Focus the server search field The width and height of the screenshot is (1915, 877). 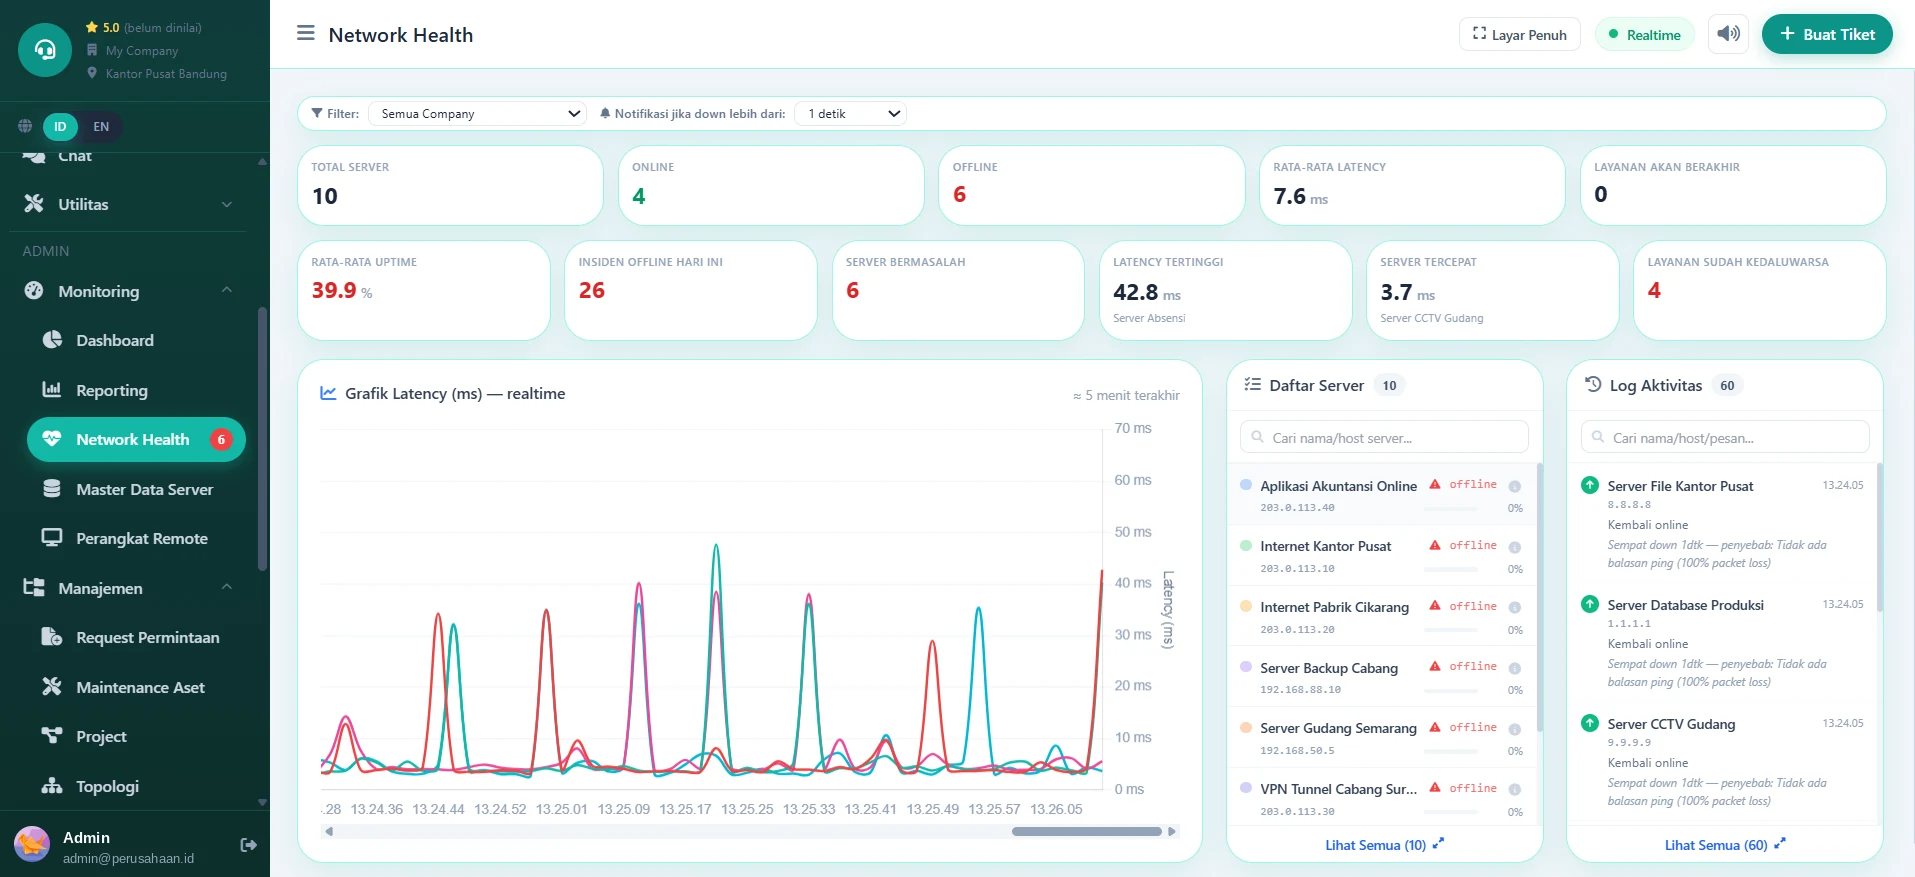(x=1384, y=437)
